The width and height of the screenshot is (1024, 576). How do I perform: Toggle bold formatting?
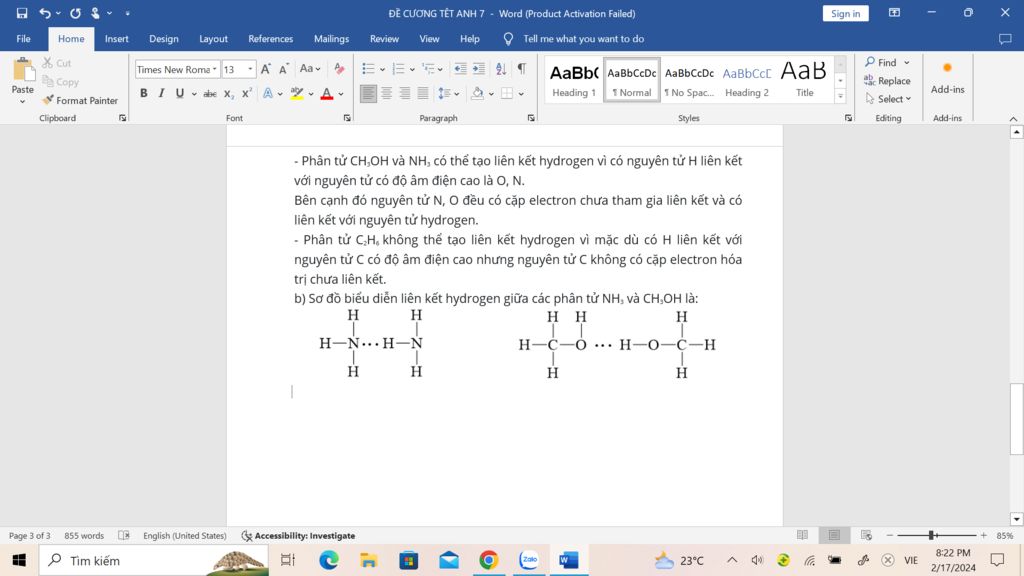(144, 93)
